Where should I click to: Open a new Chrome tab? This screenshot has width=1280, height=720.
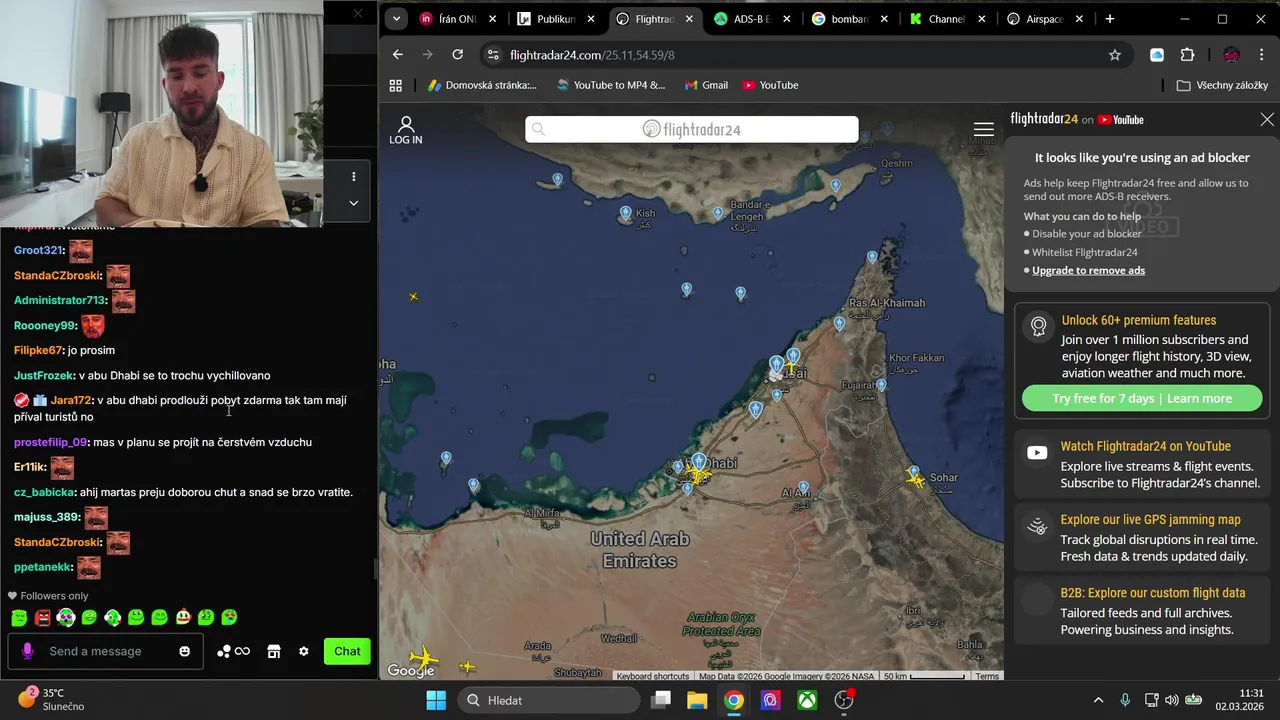[x=1109, y=19]
